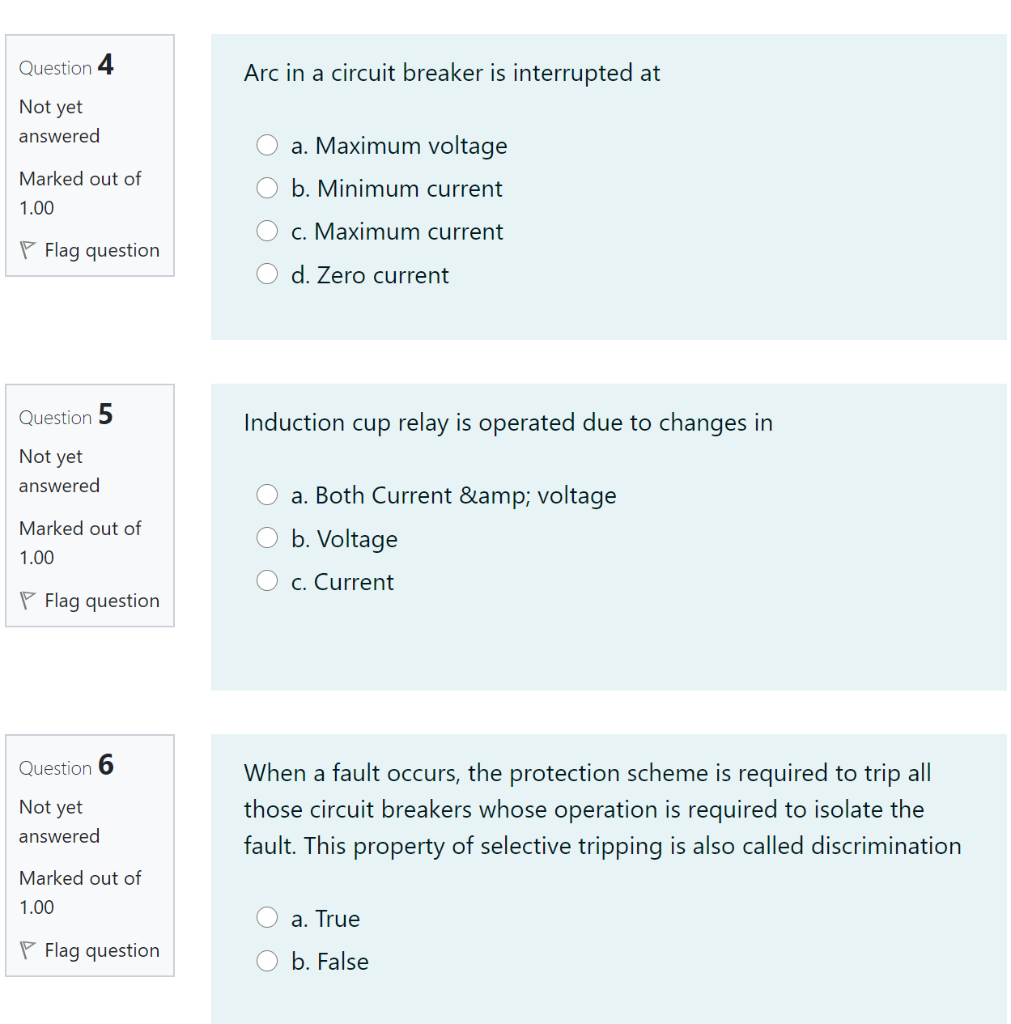The width and height of the screenshot is (1011, 1024).
Task: Click the flag icon beside Question 5
Action: point(28,600)
